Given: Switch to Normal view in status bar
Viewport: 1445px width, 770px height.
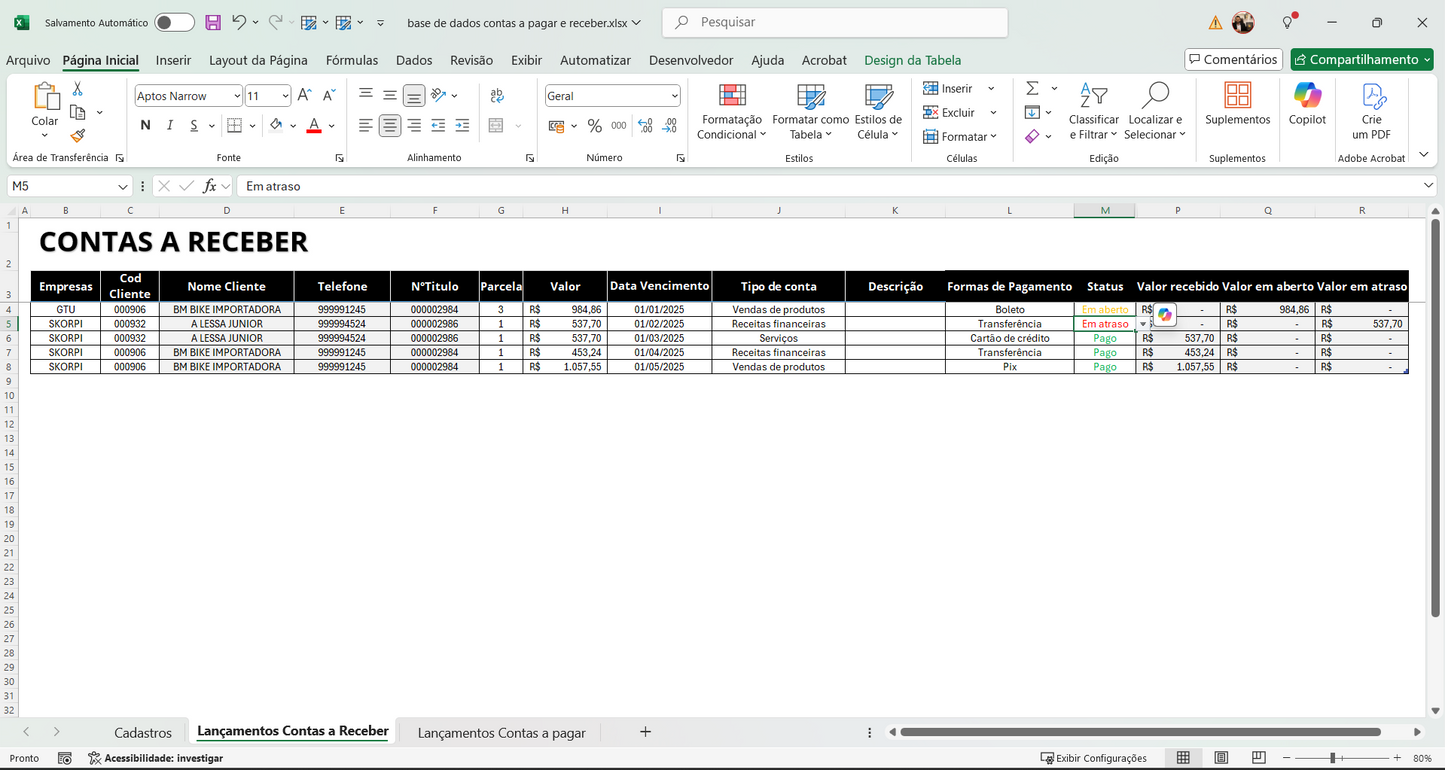Looking at the screenshot, I should point(1184,757).
